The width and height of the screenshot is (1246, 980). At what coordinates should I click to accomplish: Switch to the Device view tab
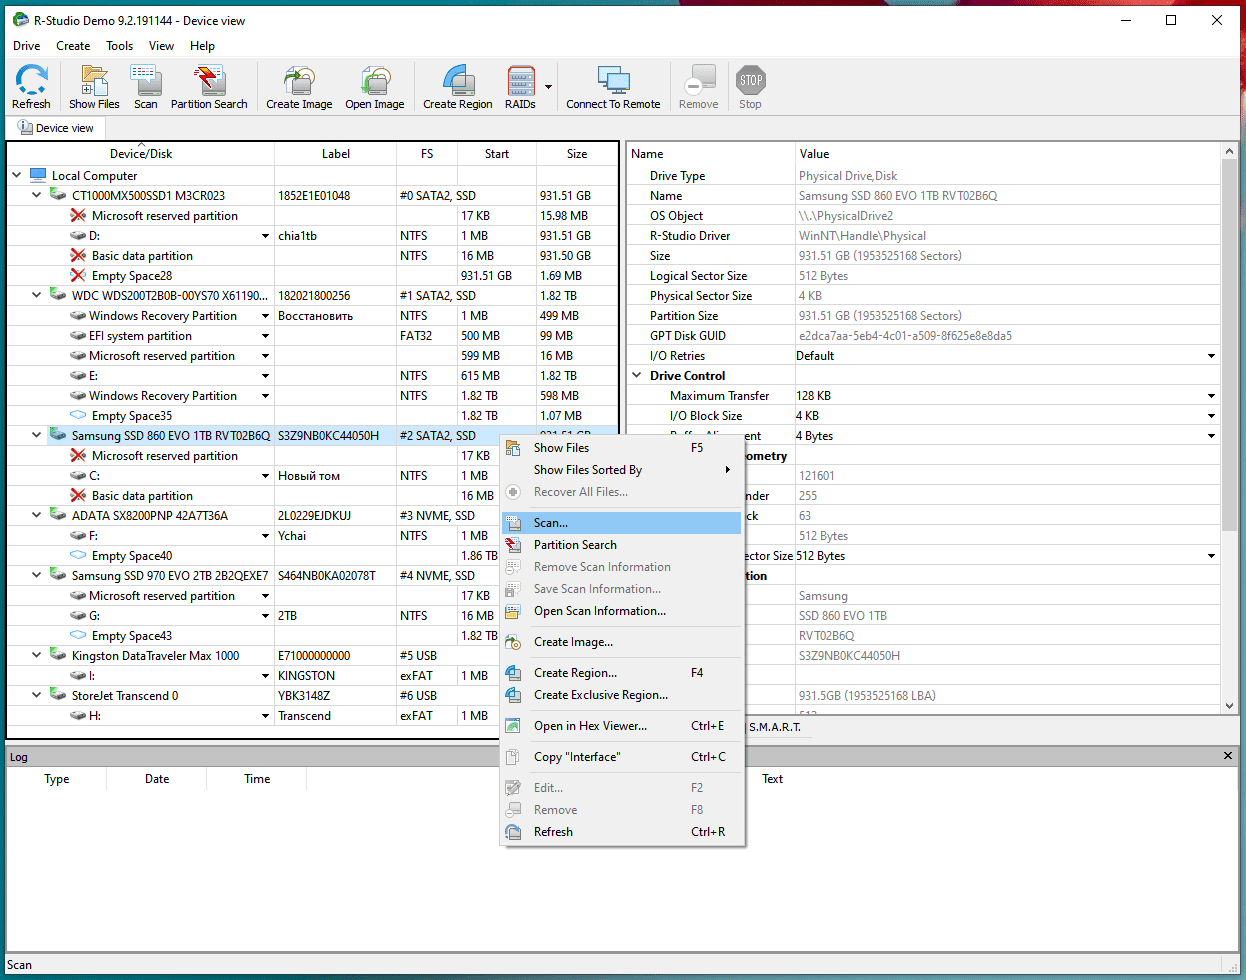tap(56, 128)
